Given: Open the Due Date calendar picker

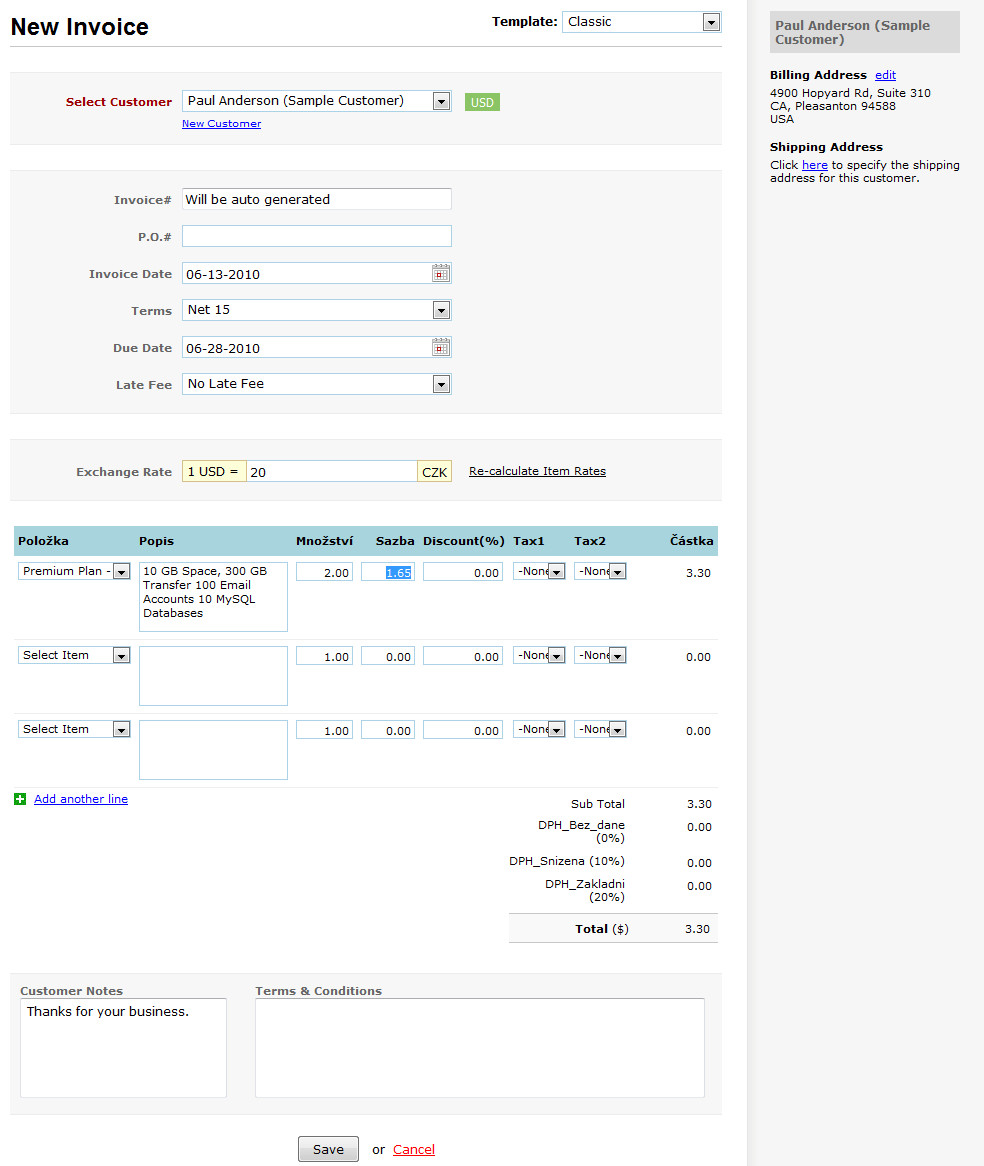Looking at the screenshot, I should [441, 348].
